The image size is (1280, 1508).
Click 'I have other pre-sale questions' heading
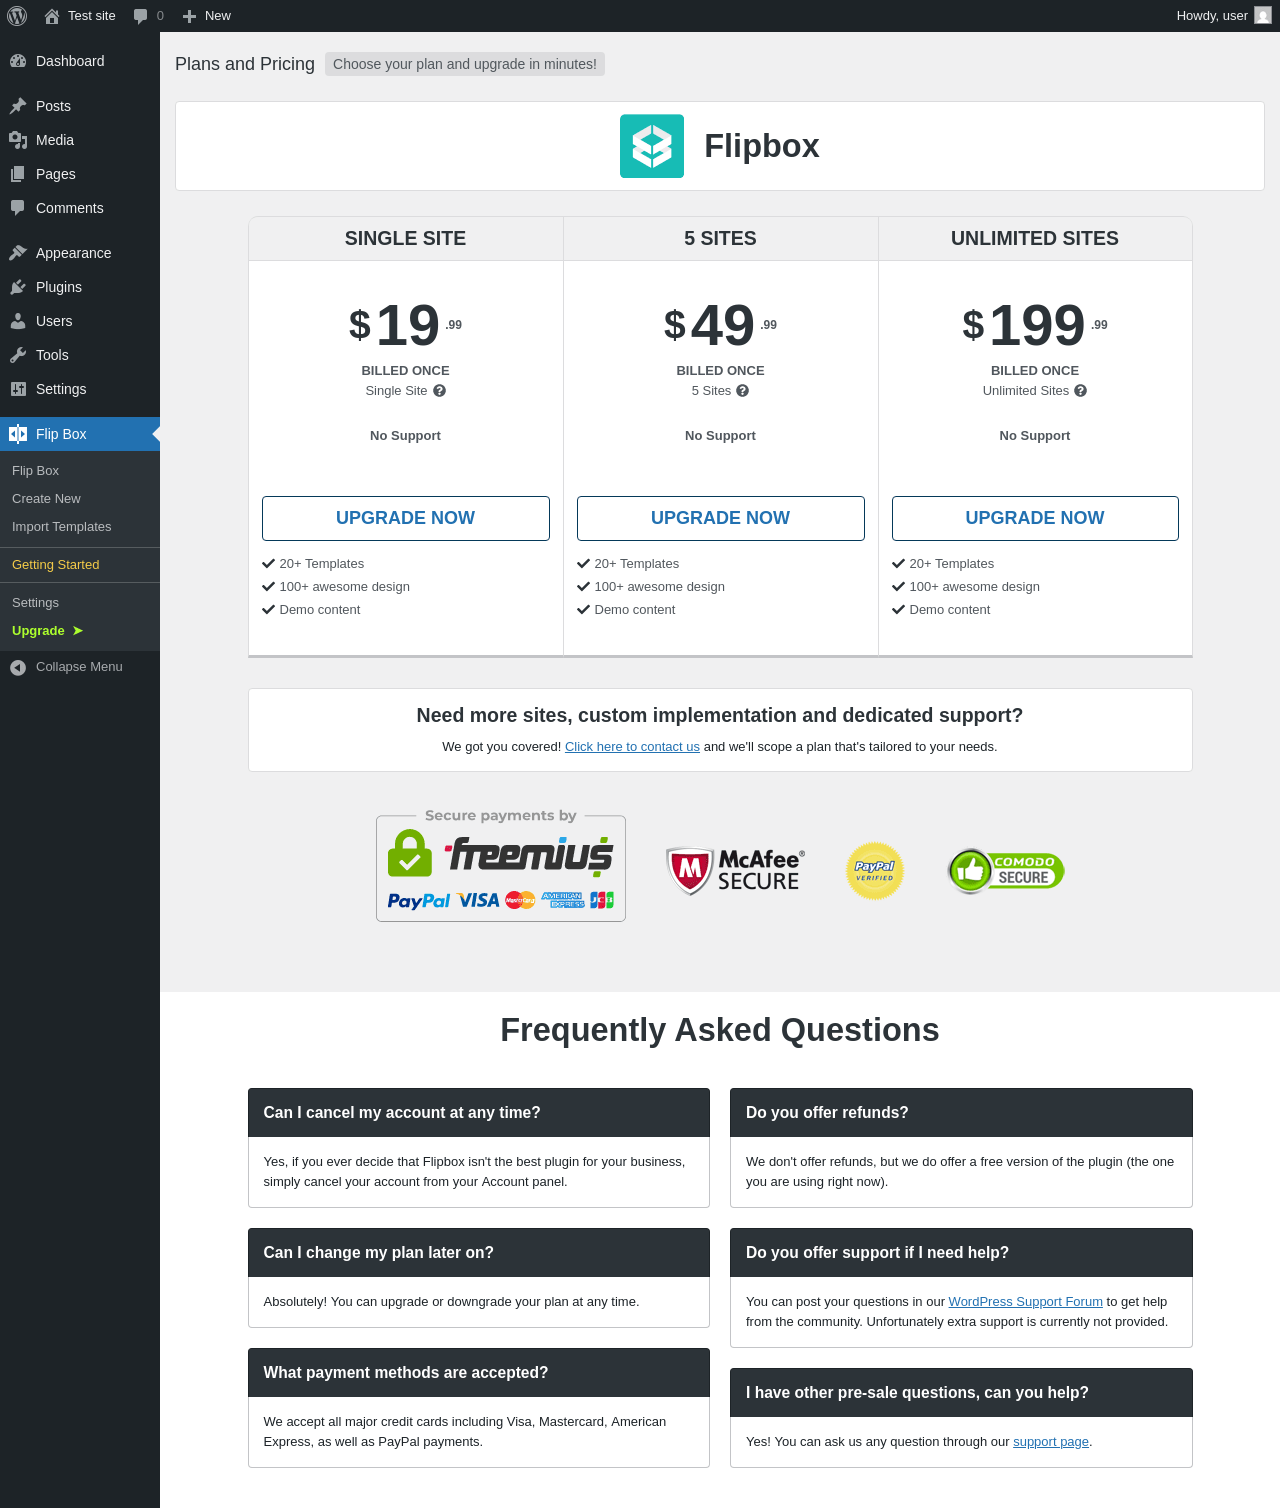click(961, 1393)
